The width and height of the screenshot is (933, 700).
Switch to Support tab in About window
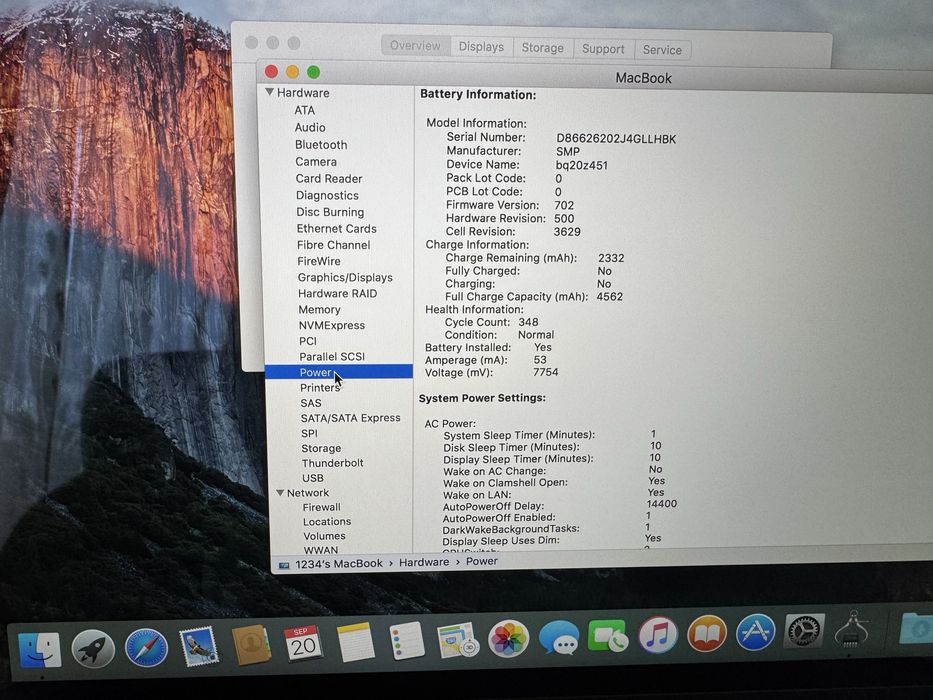coord(603,49)
